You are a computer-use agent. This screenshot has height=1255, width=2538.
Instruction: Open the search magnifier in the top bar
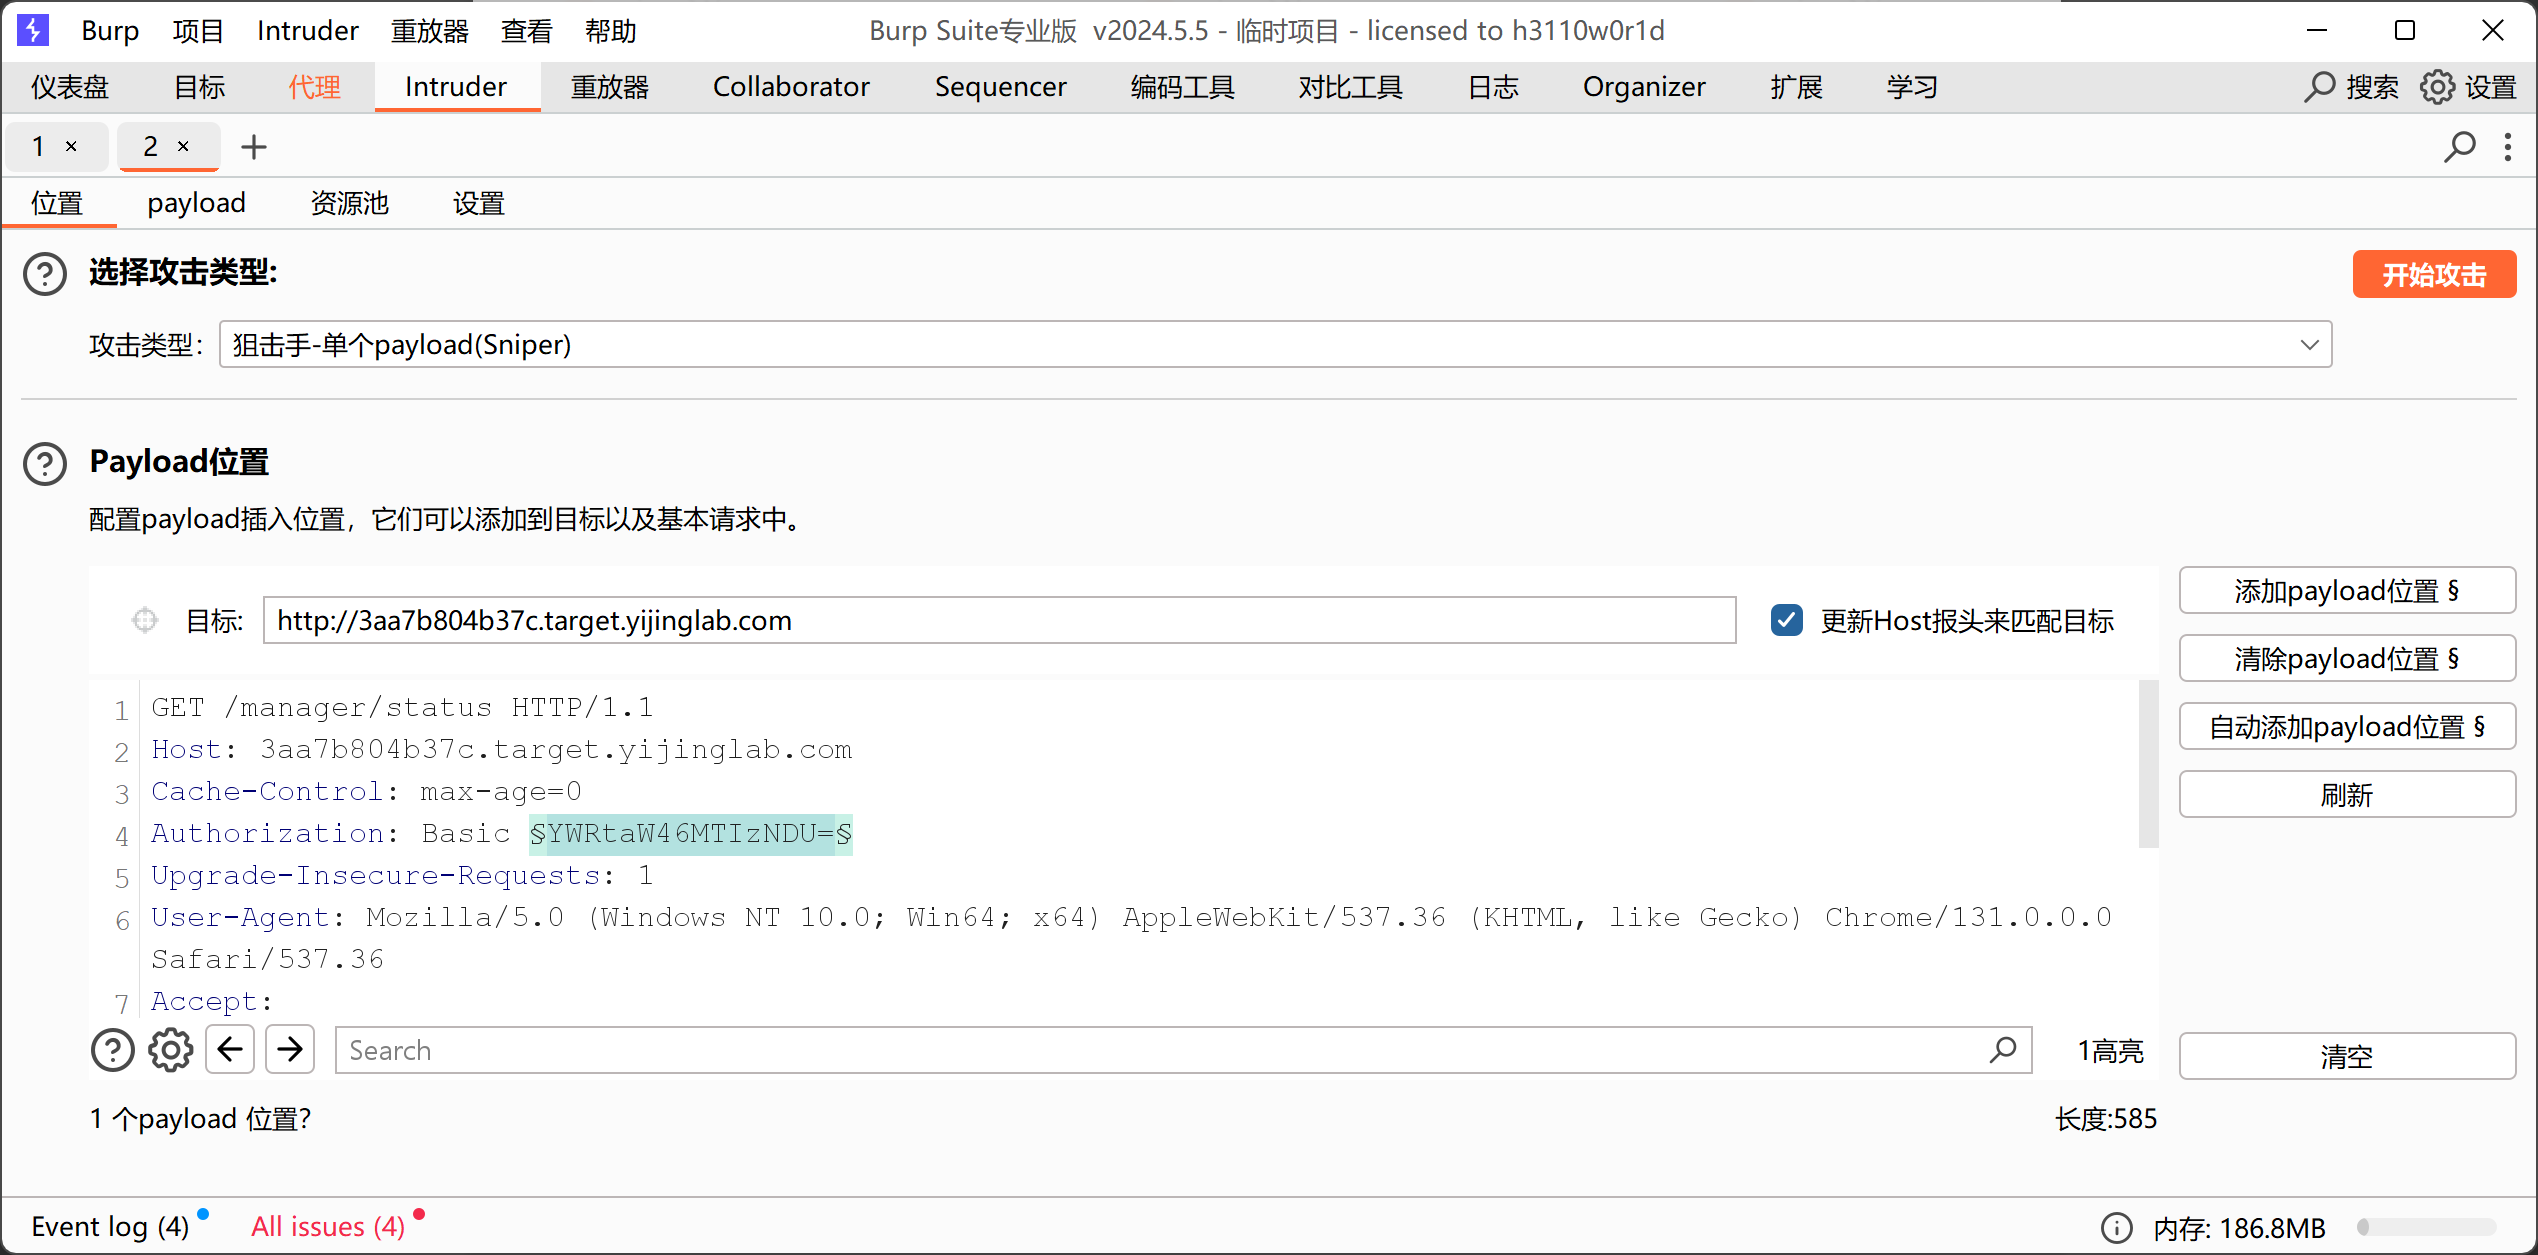pyautogui.click(x=2318, y=87)
